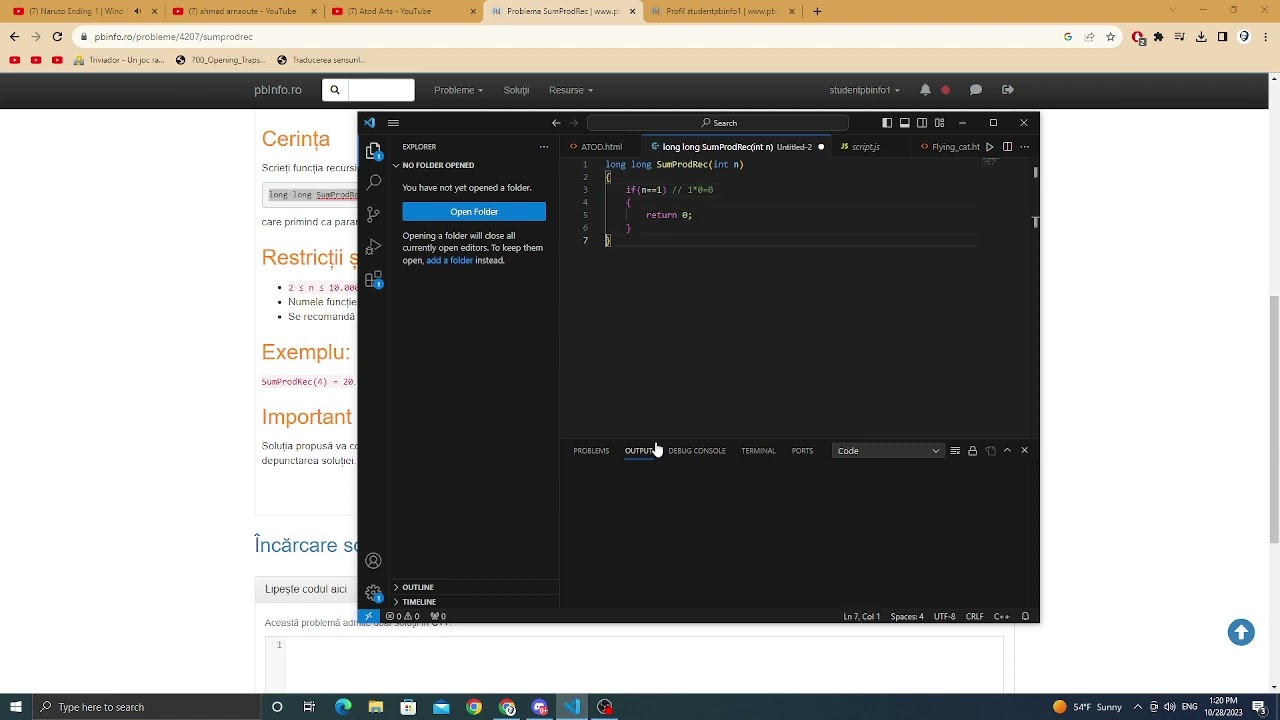Switch to Profil studentpbinfo1 browser tab
The width and height of the screenshot is (1280, 720).
coord(720,11)
